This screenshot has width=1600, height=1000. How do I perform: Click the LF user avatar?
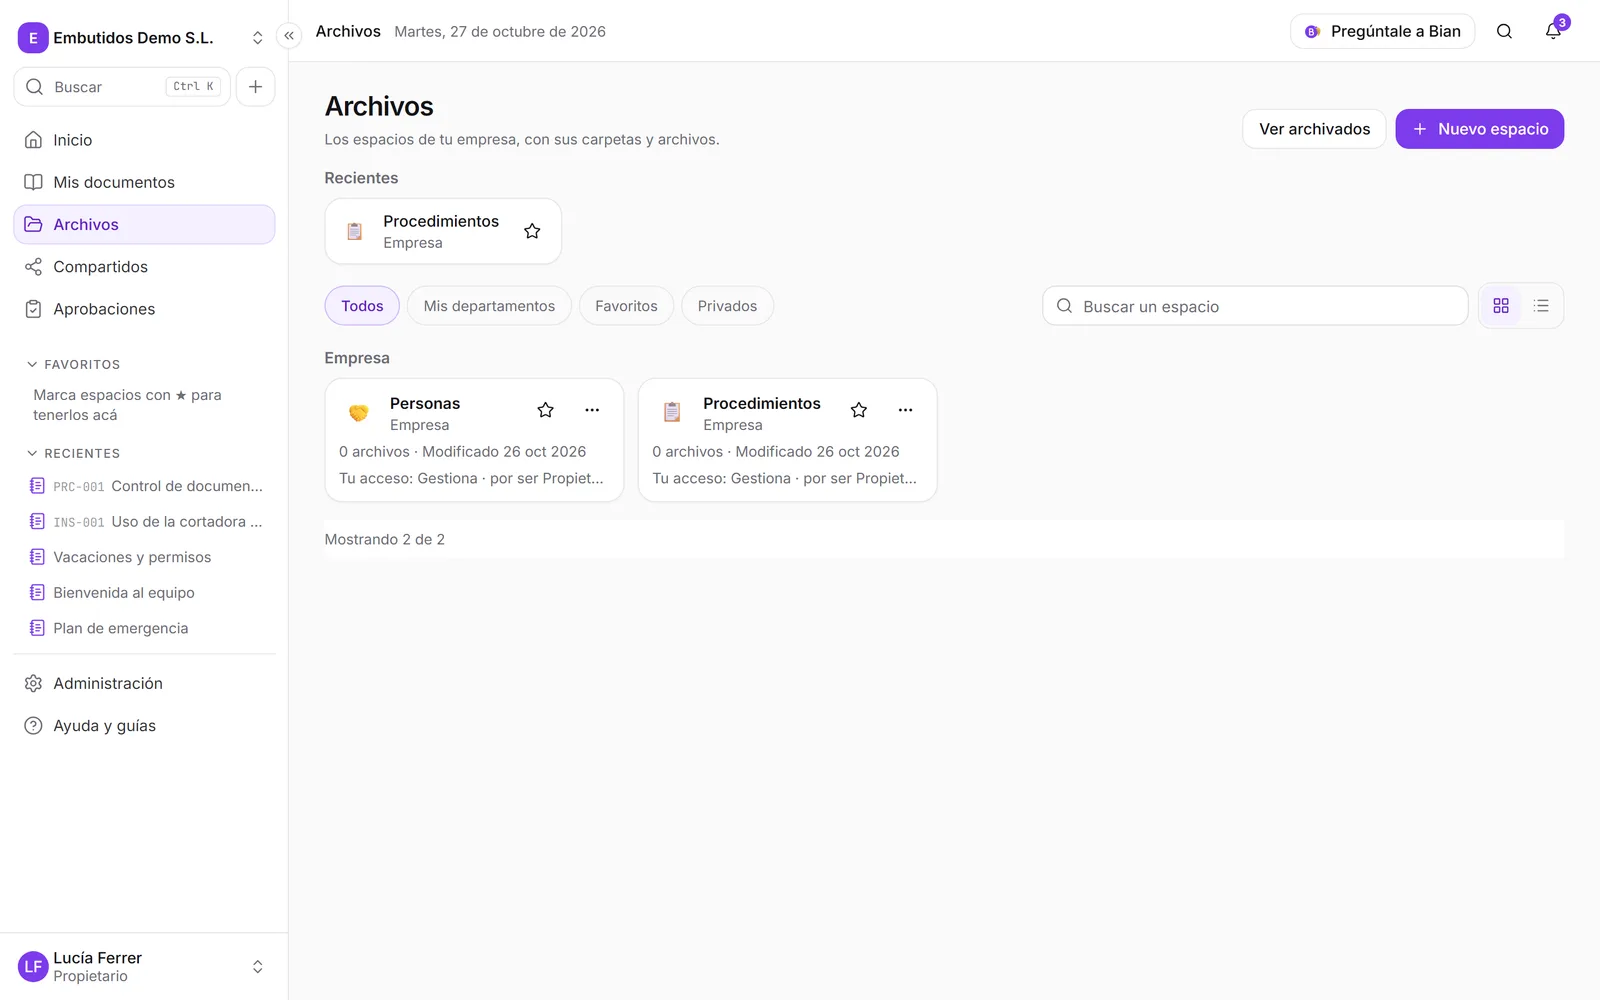point(33,967)
